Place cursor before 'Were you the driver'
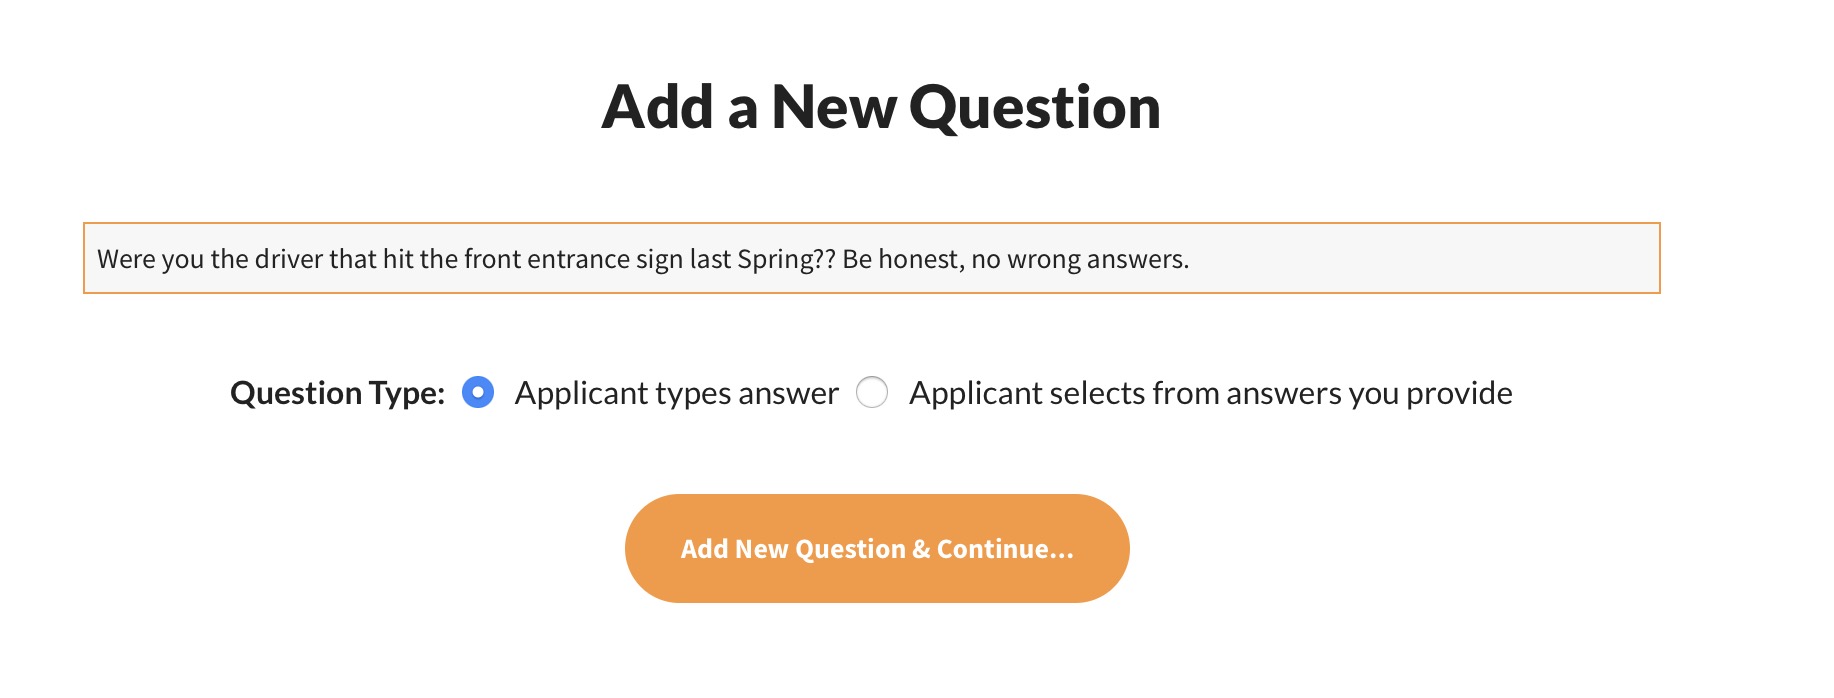1834x698 pixels. pos(97,259)
